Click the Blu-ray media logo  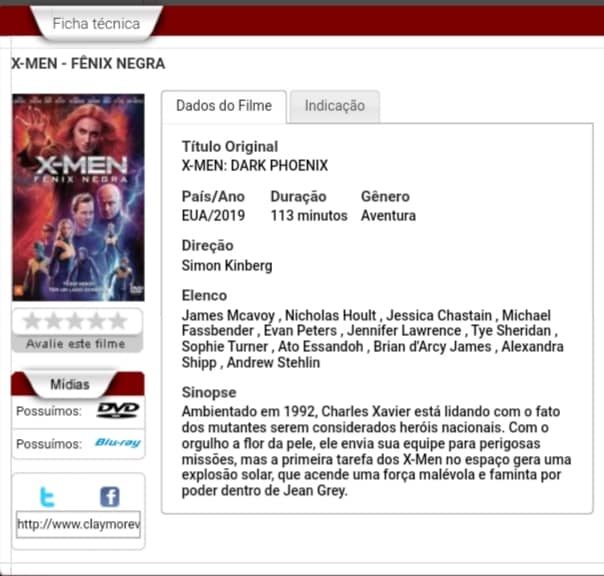click(x=118, y=443)
